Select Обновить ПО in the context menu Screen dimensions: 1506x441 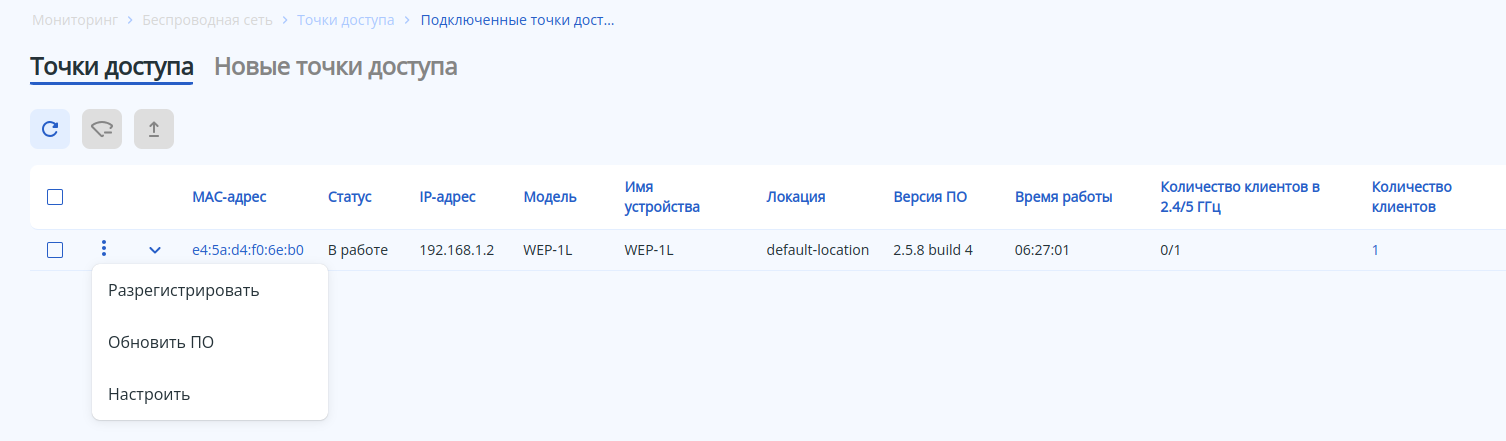161,343
